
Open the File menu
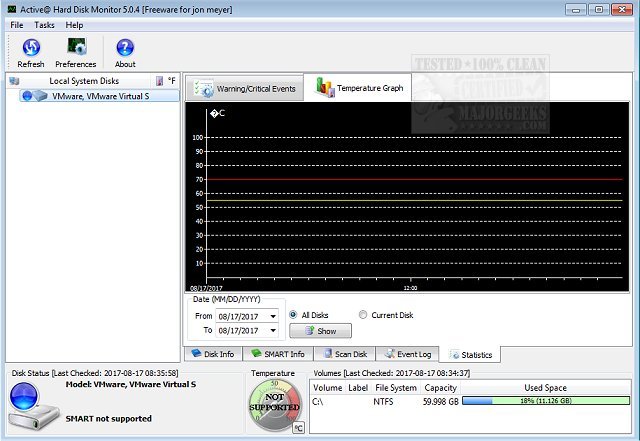tap(17, 25)
